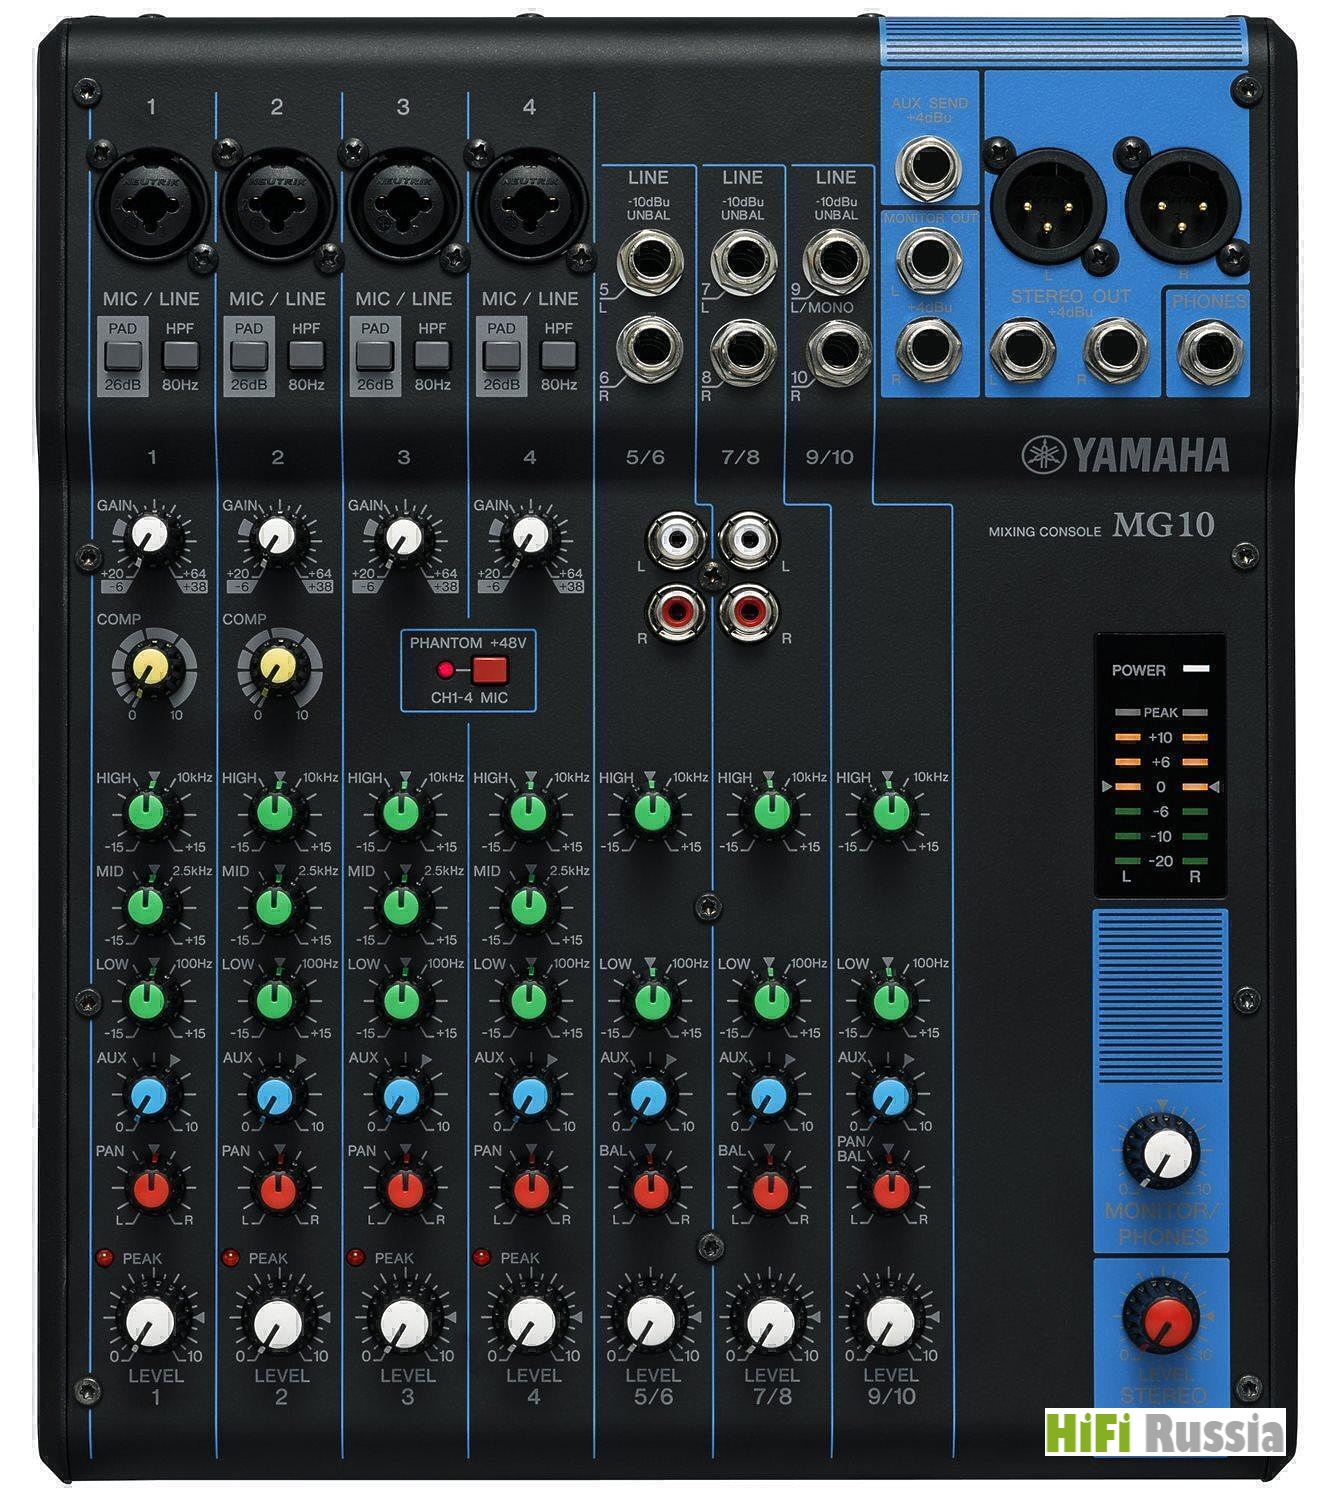
Task: Click the Line 9 L/MONO input jack
Action: click(836, 262)
